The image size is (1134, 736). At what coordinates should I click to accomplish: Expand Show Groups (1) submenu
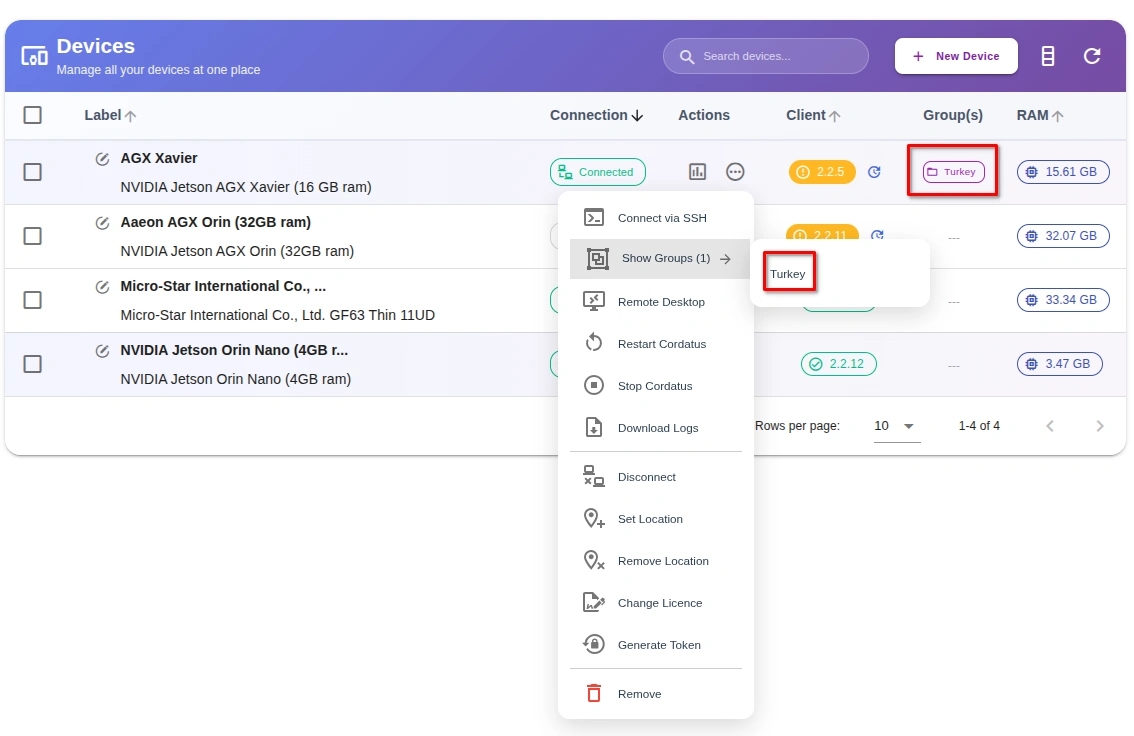[660, 259]
